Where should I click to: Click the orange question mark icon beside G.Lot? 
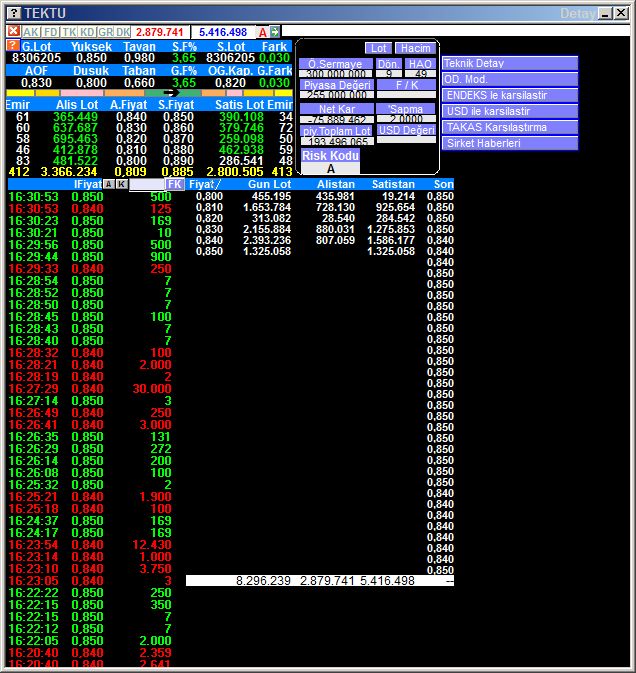[x=13, y=45]
